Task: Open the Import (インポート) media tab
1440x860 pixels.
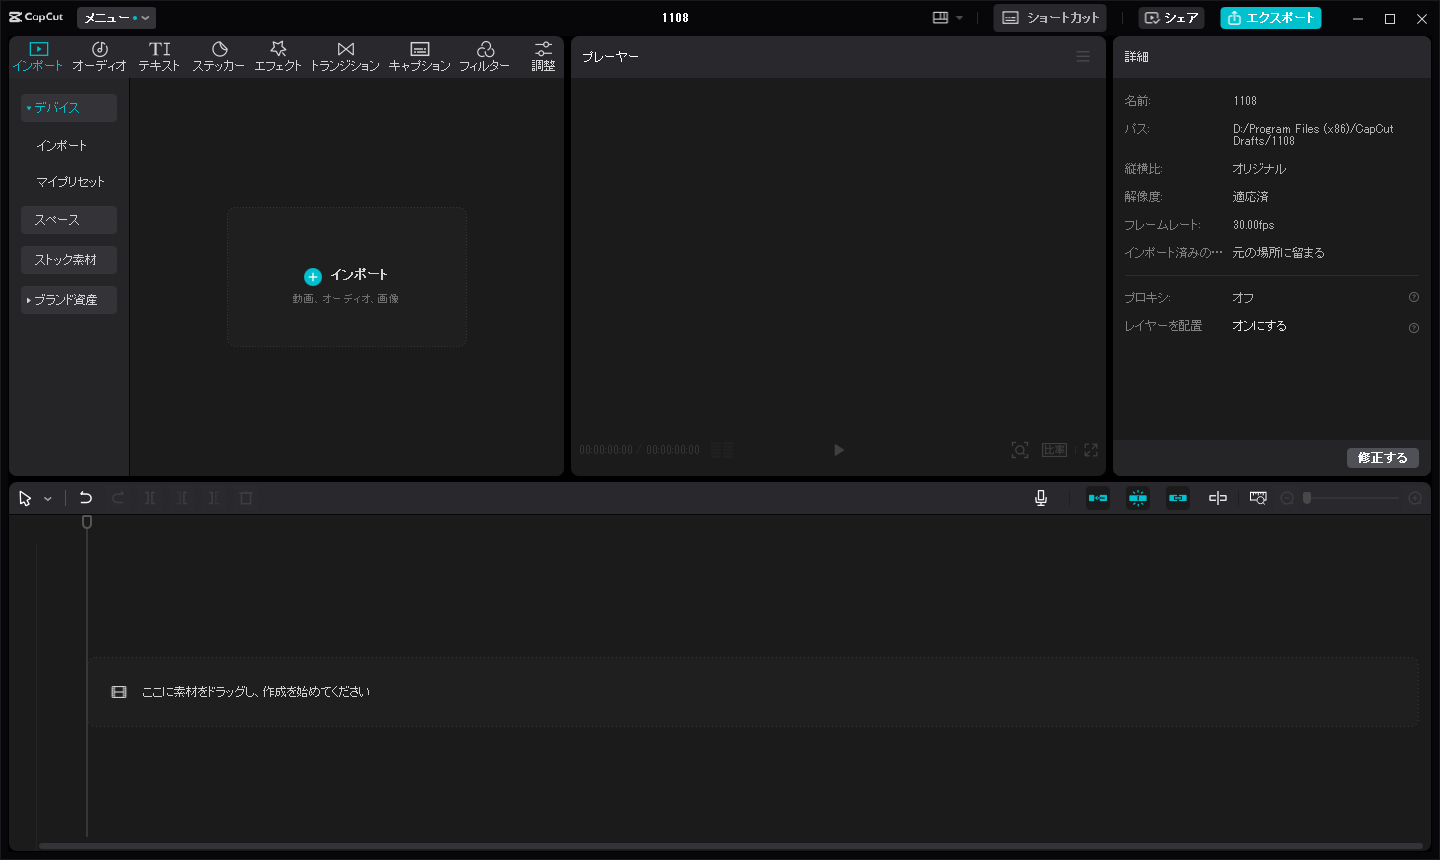Action: click(38, 56)
